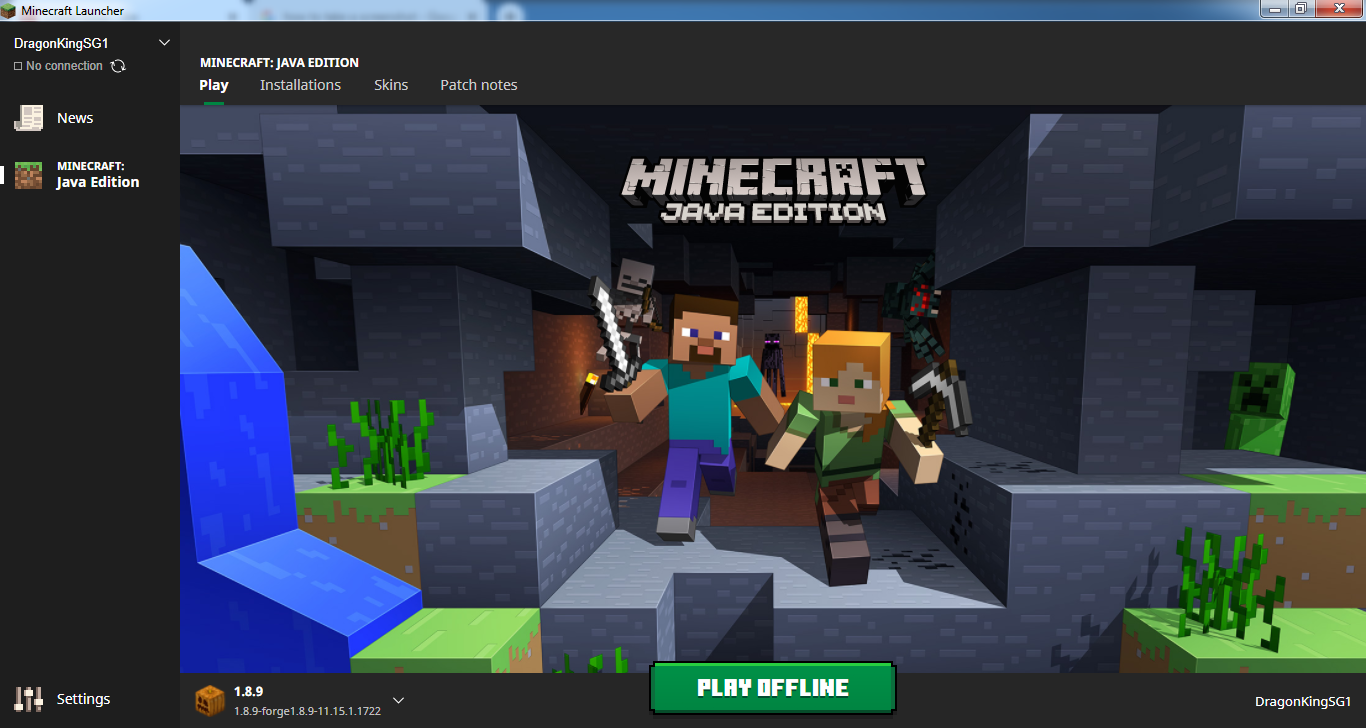The height and width of the screenshot is (728, 1366).
Task: Open the Skins tab
Action: click(391, 85)
